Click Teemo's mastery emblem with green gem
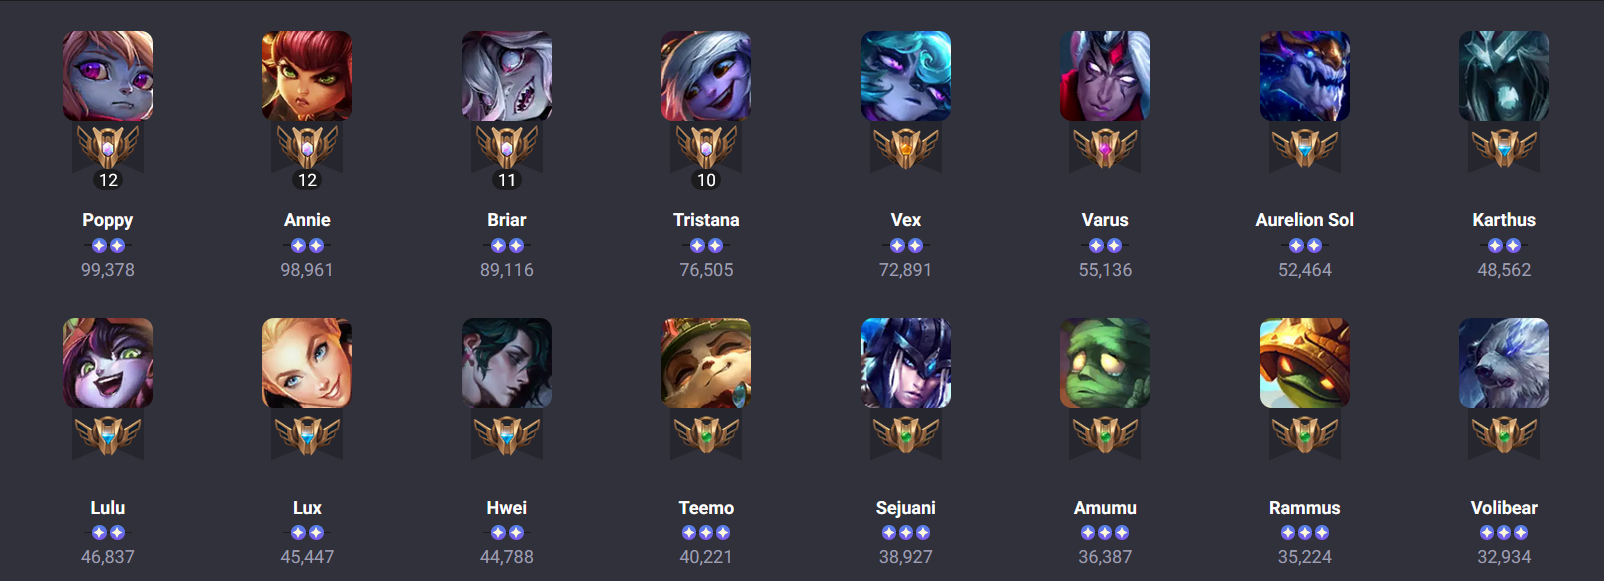Image resolution: width=1604 pixels, height=581 pixels. 706,436
